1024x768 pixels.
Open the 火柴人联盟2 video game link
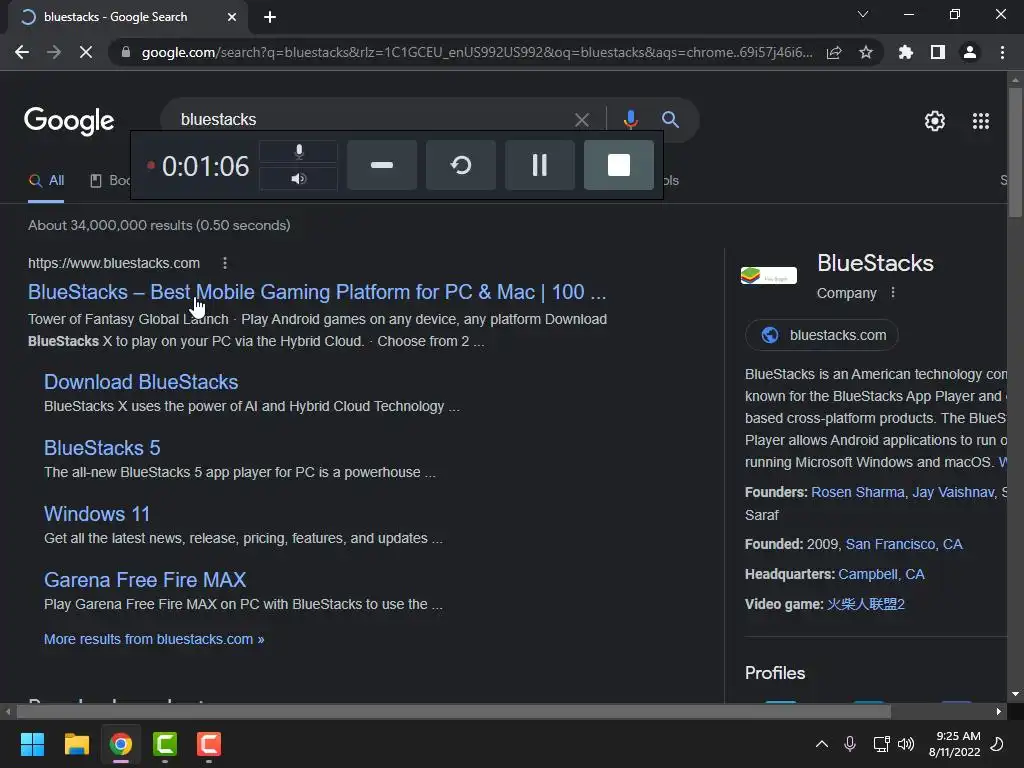(x=865, y=605)
